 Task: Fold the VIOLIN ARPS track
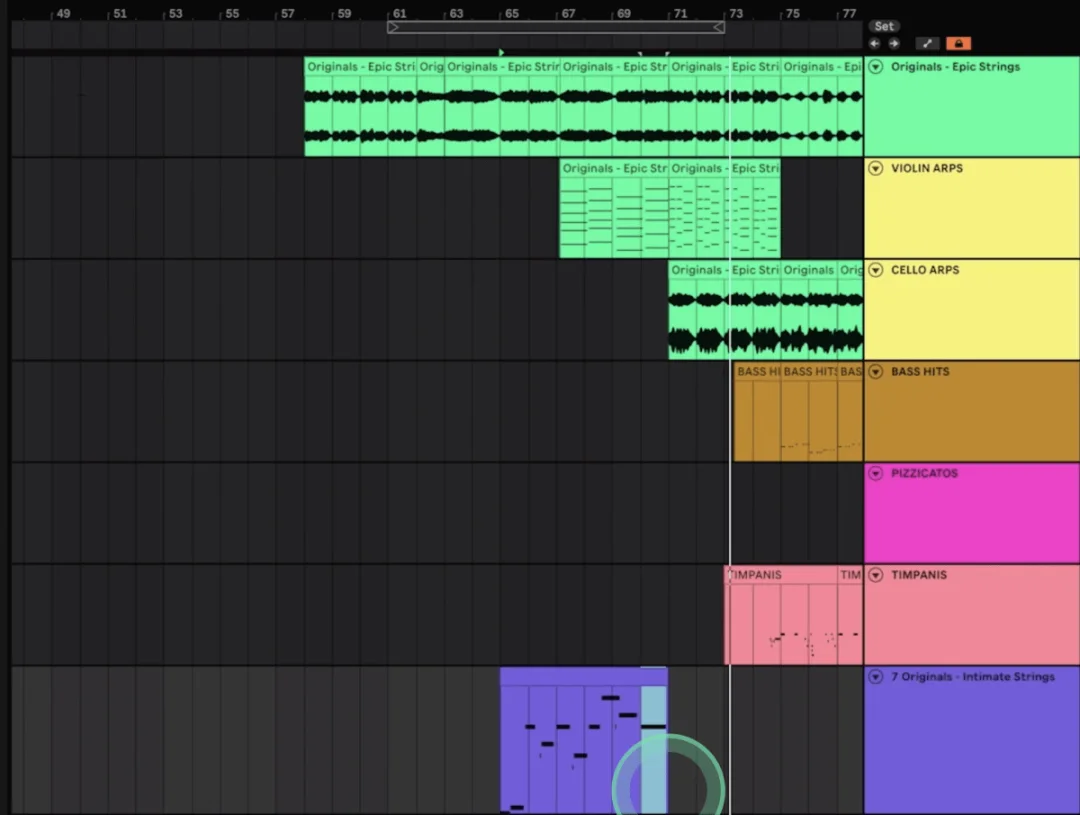(x=875, y=168)
